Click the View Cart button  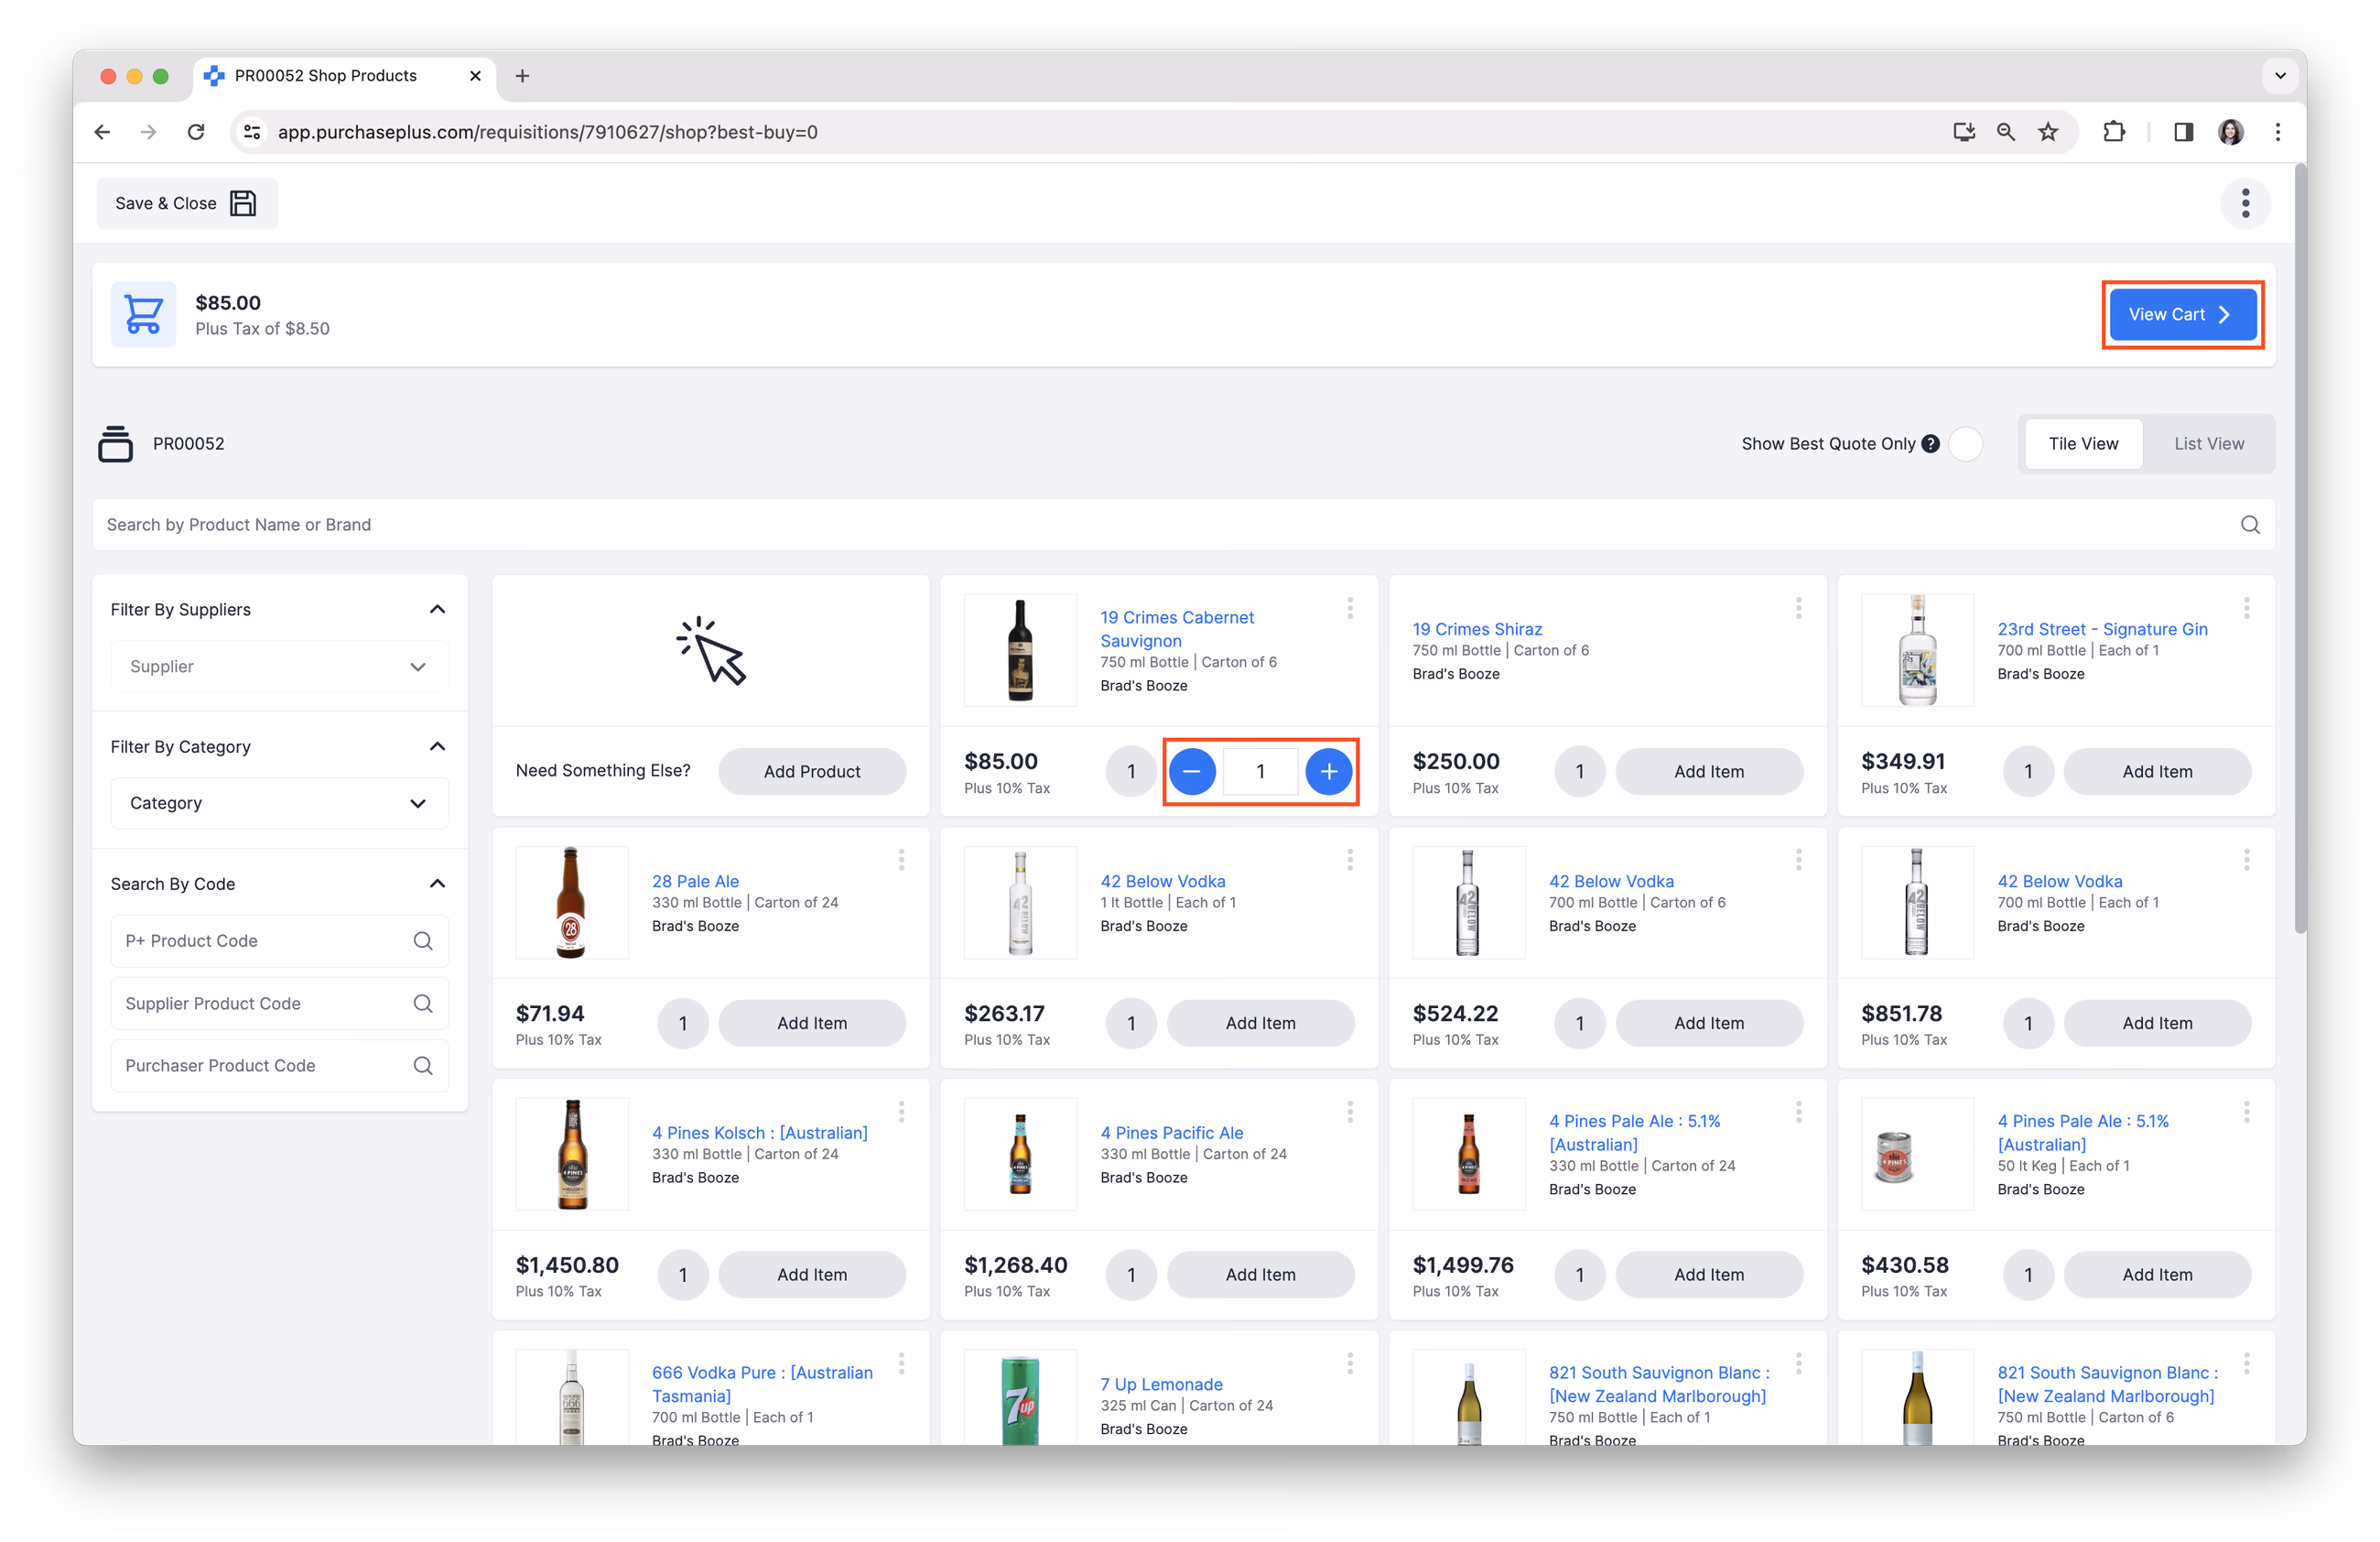[x=2181, y=314]
